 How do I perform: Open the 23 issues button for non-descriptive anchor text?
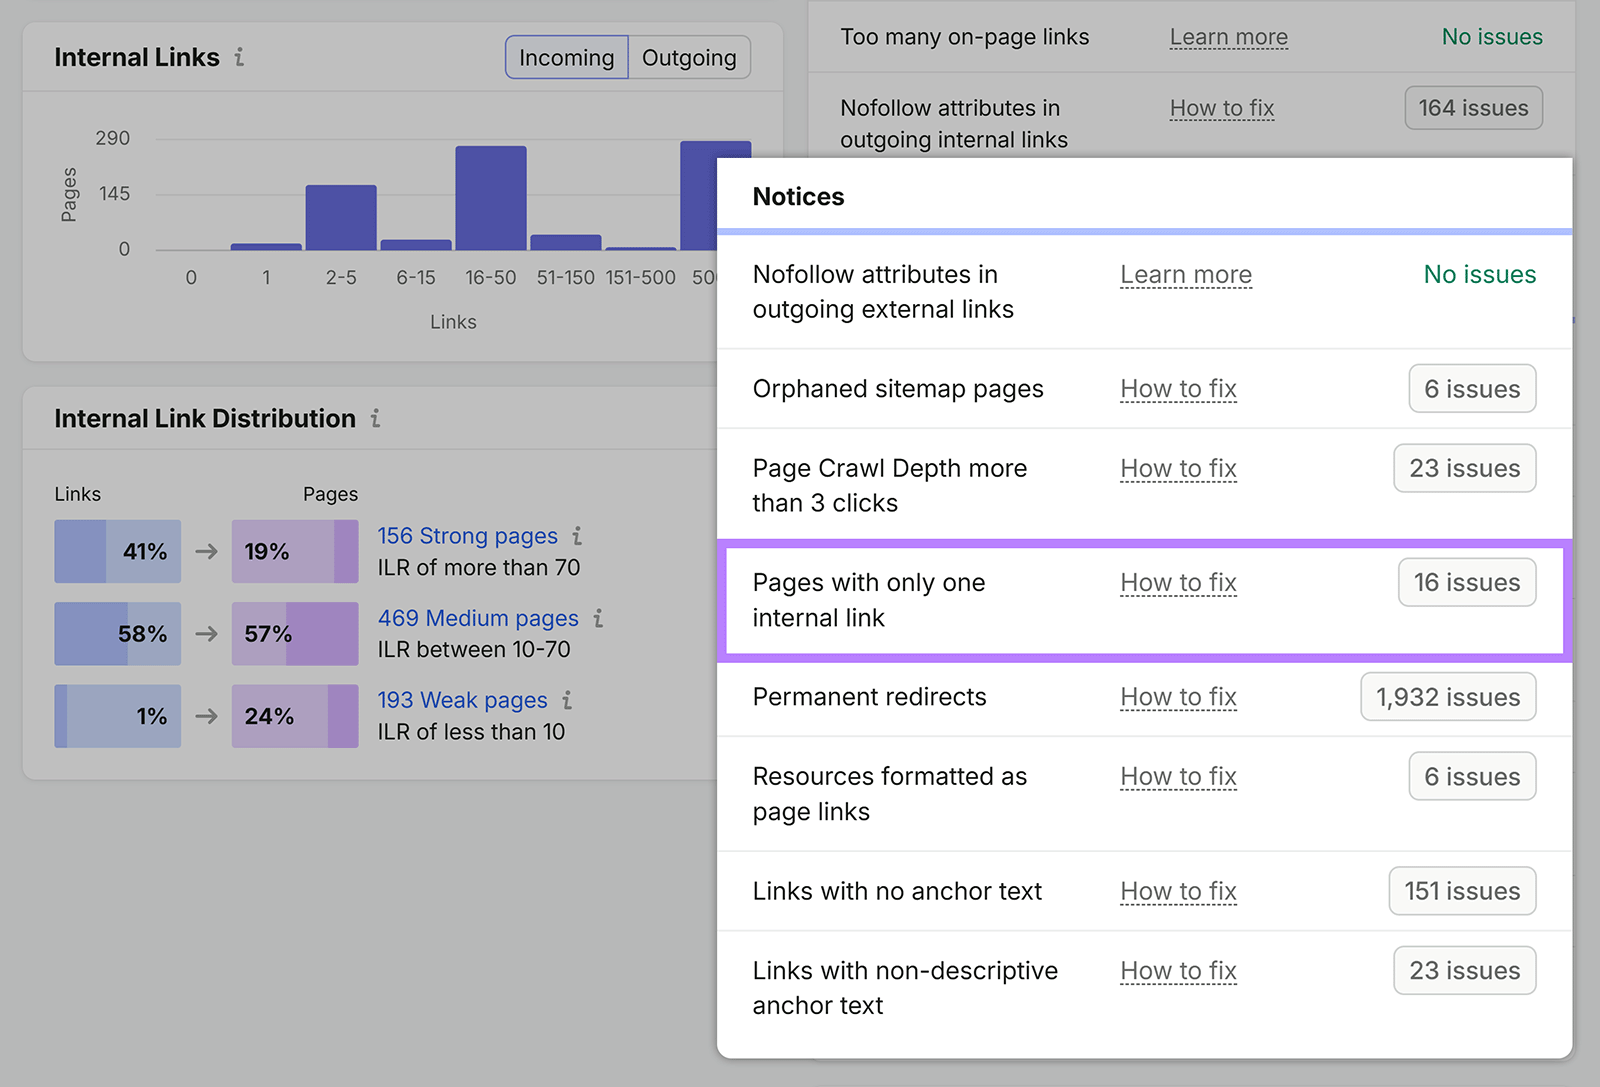pyautogui.click(x=1465, y=971)
